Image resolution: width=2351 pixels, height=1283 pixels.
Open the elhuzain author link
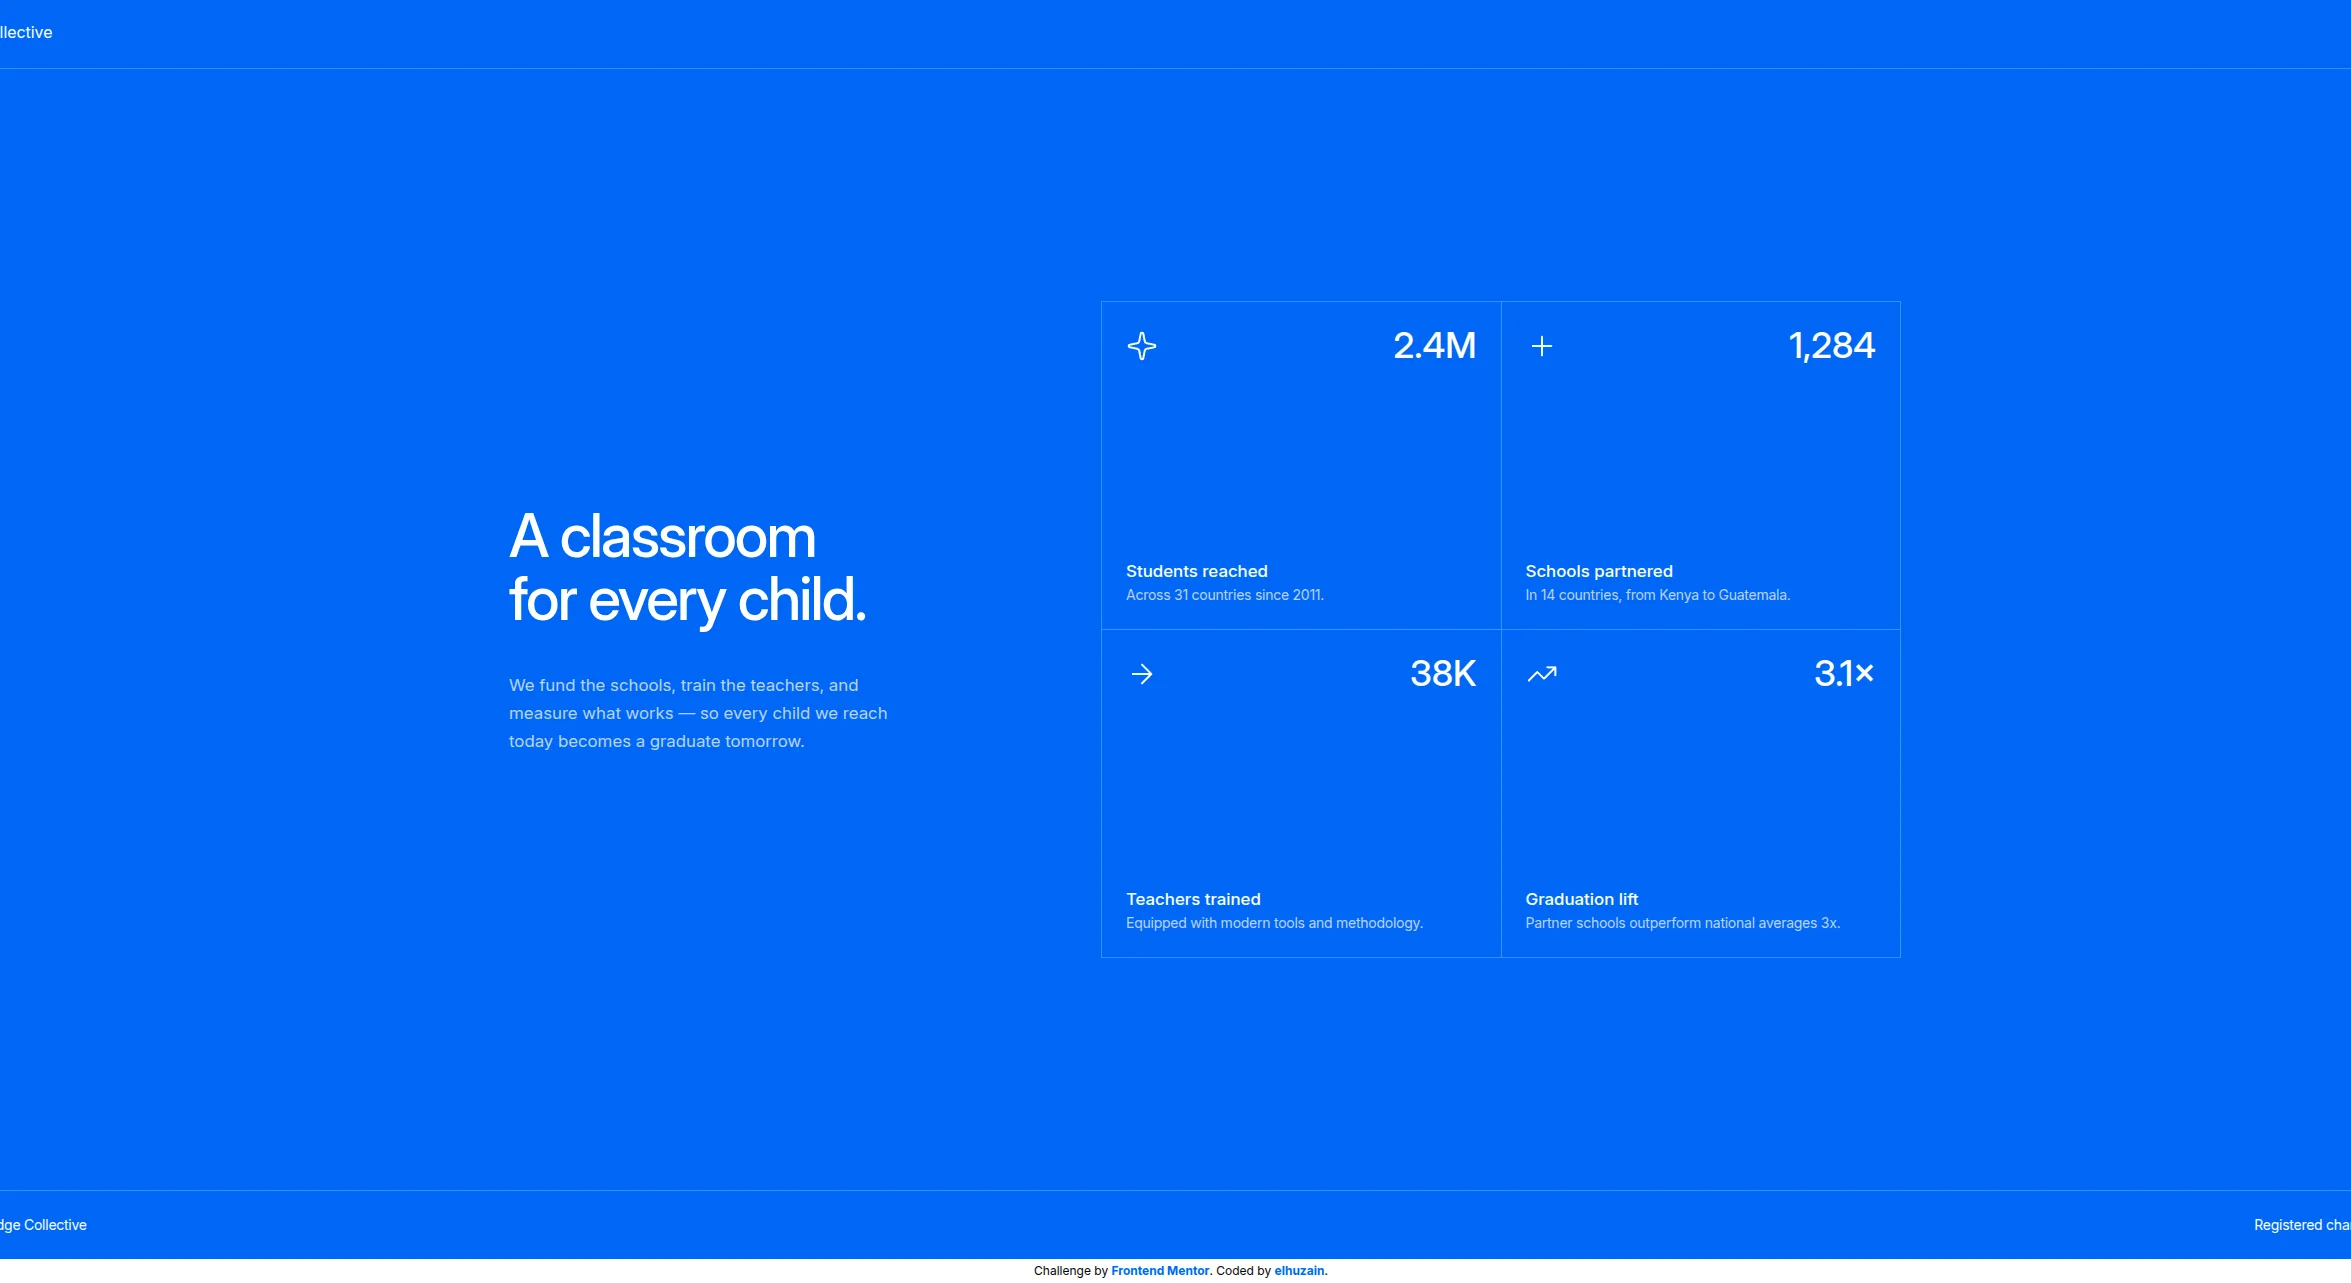pyautogui.click(x=1299, y=1271)
